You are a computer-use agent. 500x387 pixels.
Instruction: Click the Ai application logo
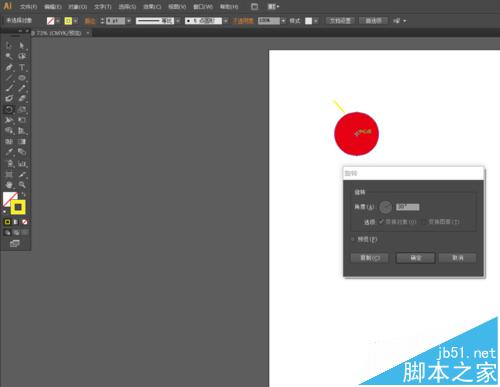[7, 6]
